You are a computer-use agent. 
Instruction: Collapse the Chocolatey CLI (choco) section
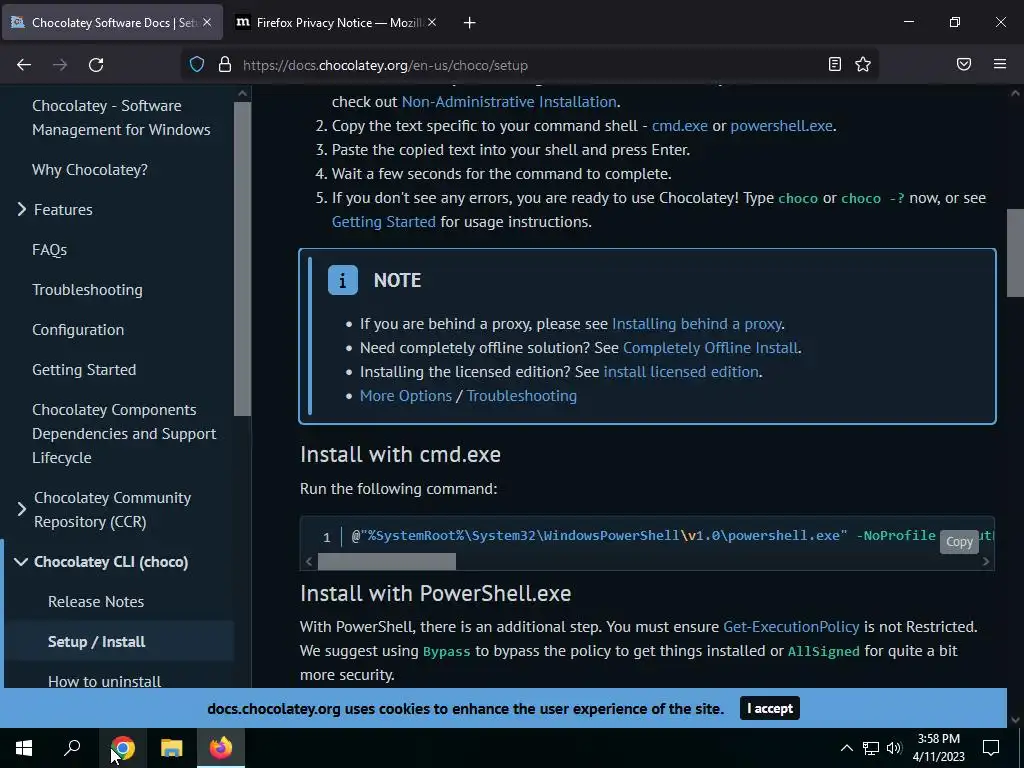(x=21, y=562)
